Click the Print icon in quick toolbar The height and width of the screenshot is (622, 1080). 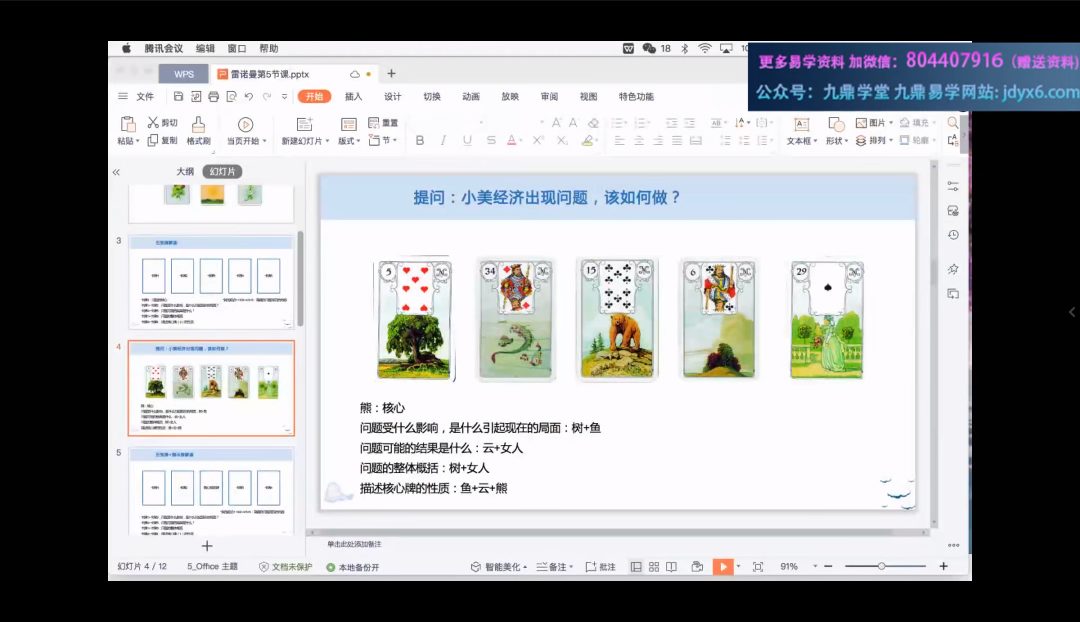tap(213, 97)
